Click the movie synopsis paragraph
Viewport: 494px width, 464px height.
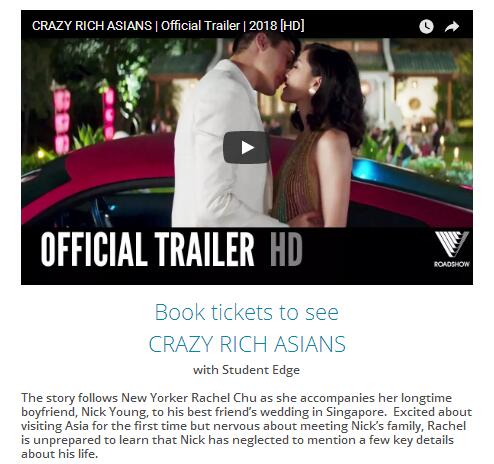click(x=247, y=426)
